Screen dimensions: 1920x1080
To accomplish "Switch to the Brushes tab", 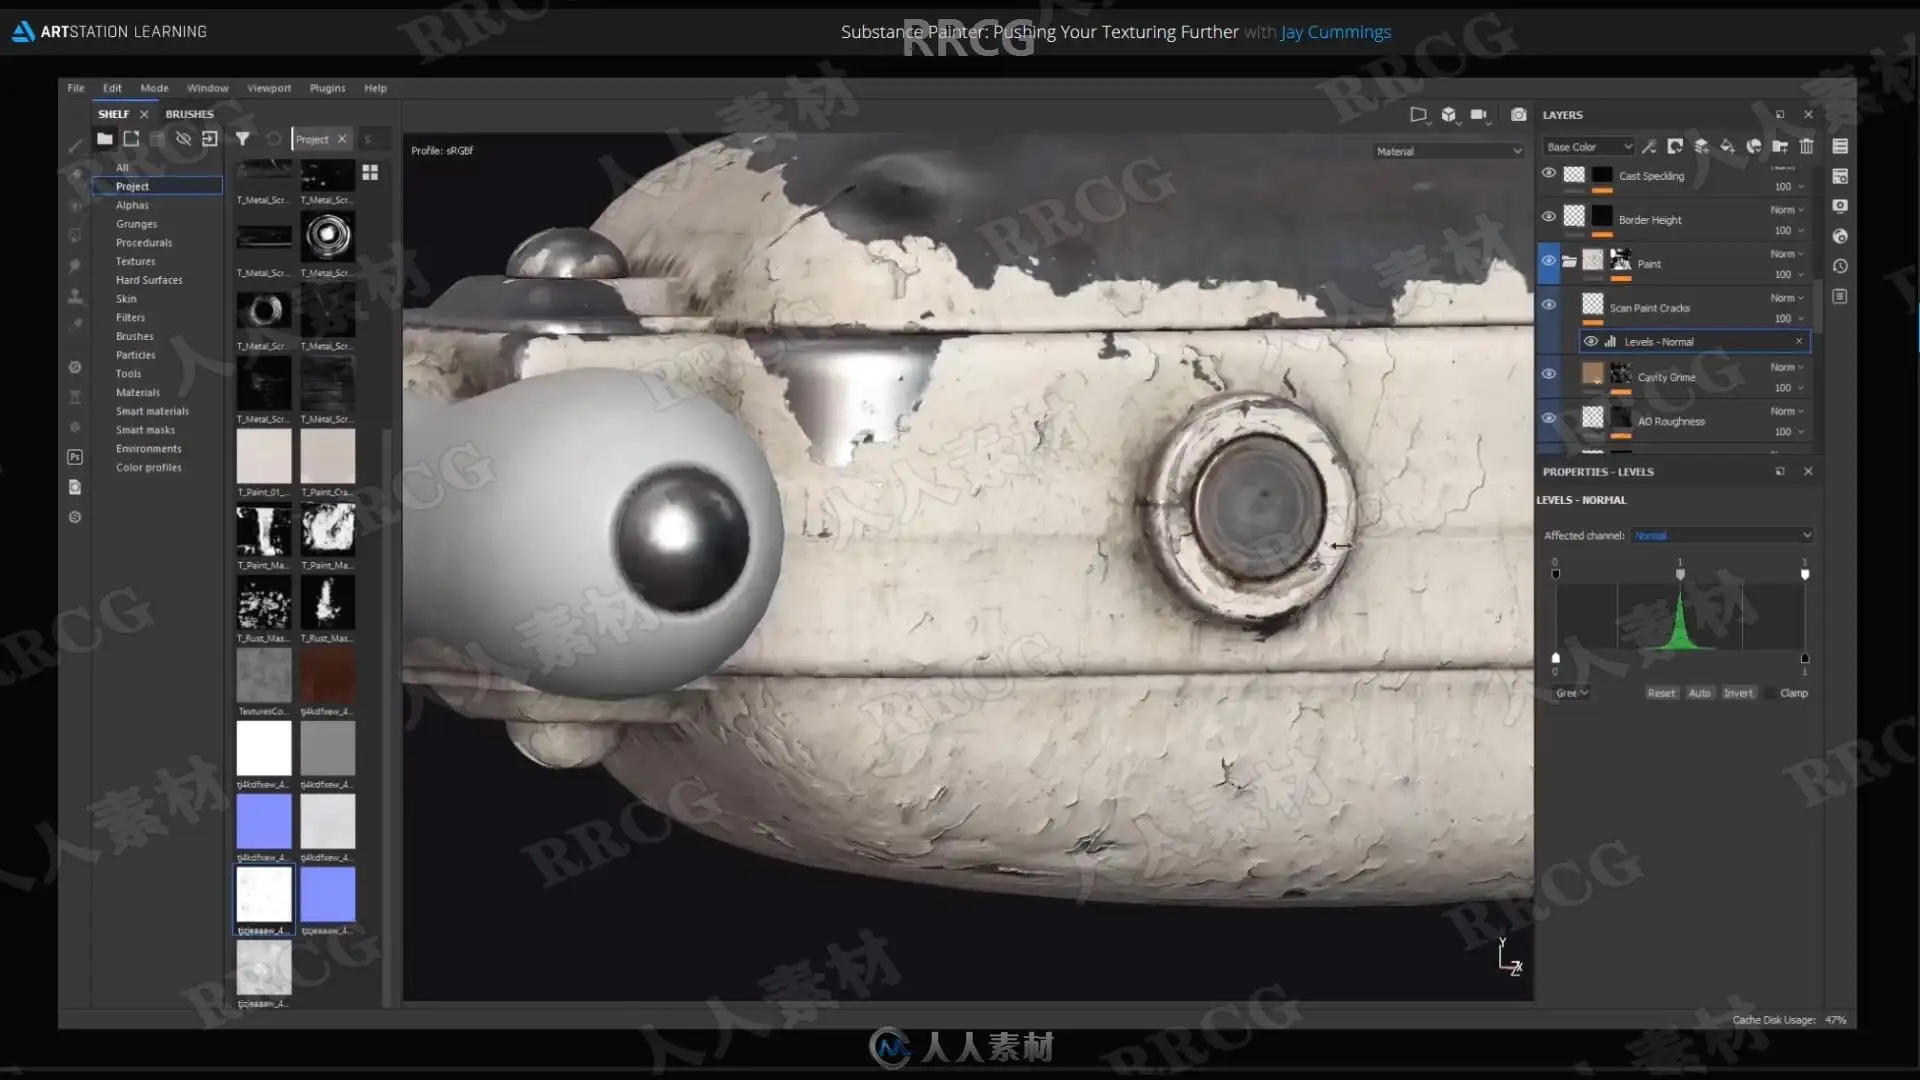I will point(189,114).
